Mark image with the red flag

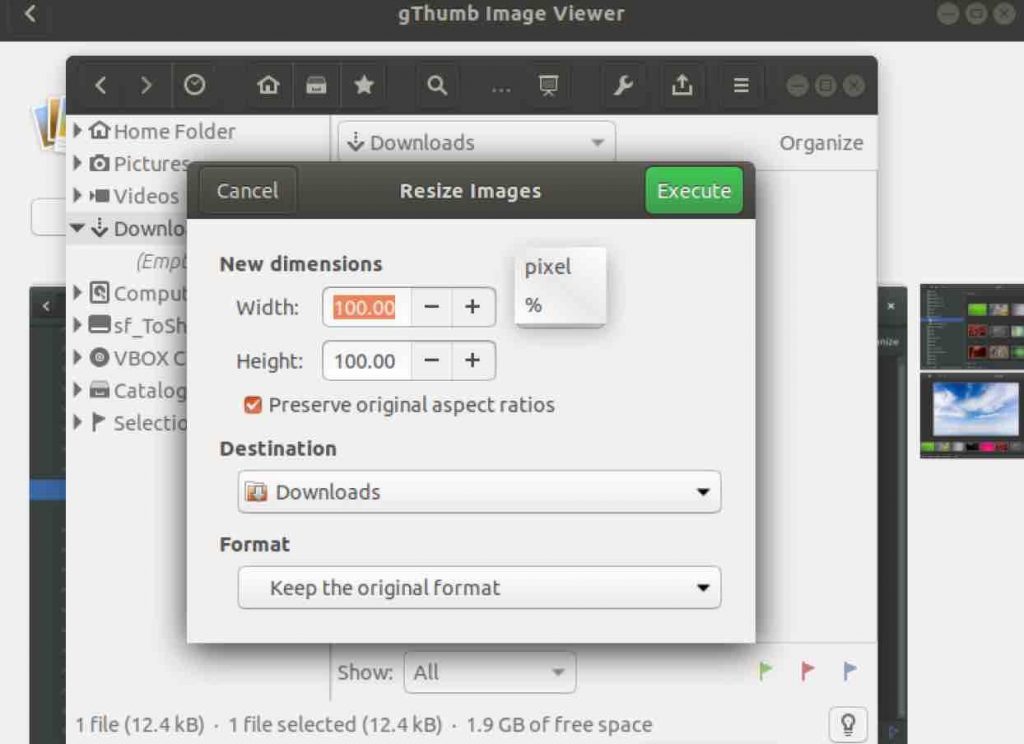(x=807, y=672)
